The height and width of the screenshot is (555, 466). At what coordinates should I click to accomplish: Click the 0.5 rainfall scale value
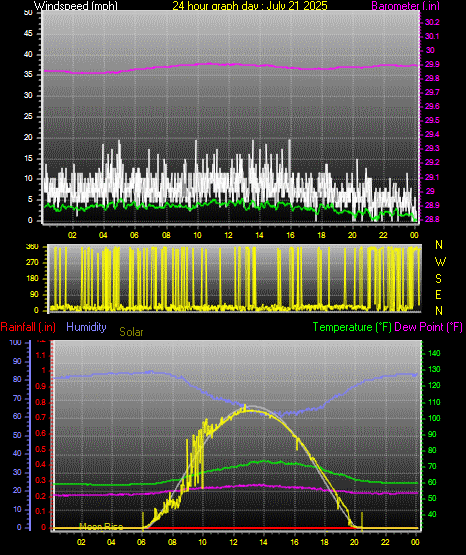click(41, 449)
